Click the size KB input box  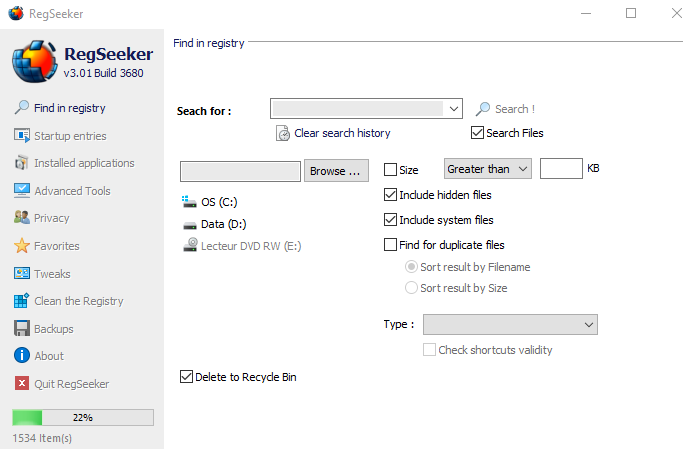click(x=561, y=168)
